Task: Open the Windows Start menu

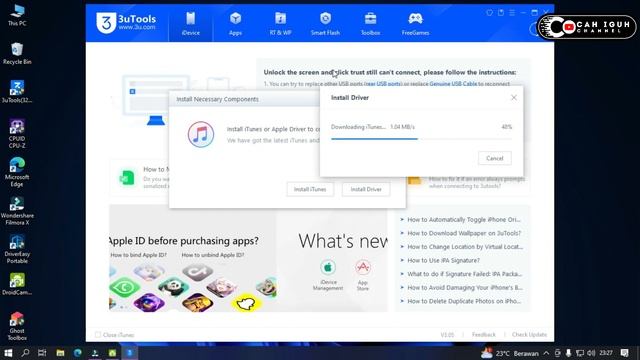Action: coord(8,353)
